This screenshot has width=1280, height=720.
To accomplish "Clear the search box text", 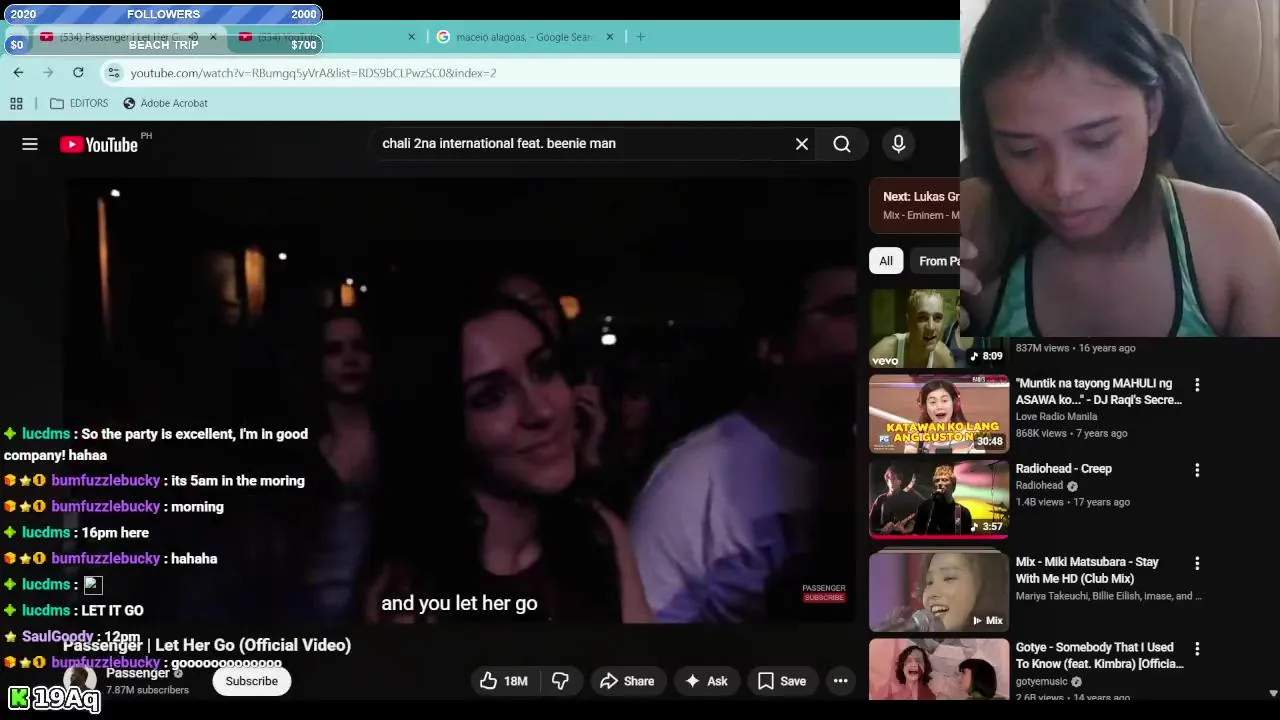I will point(802,144).
